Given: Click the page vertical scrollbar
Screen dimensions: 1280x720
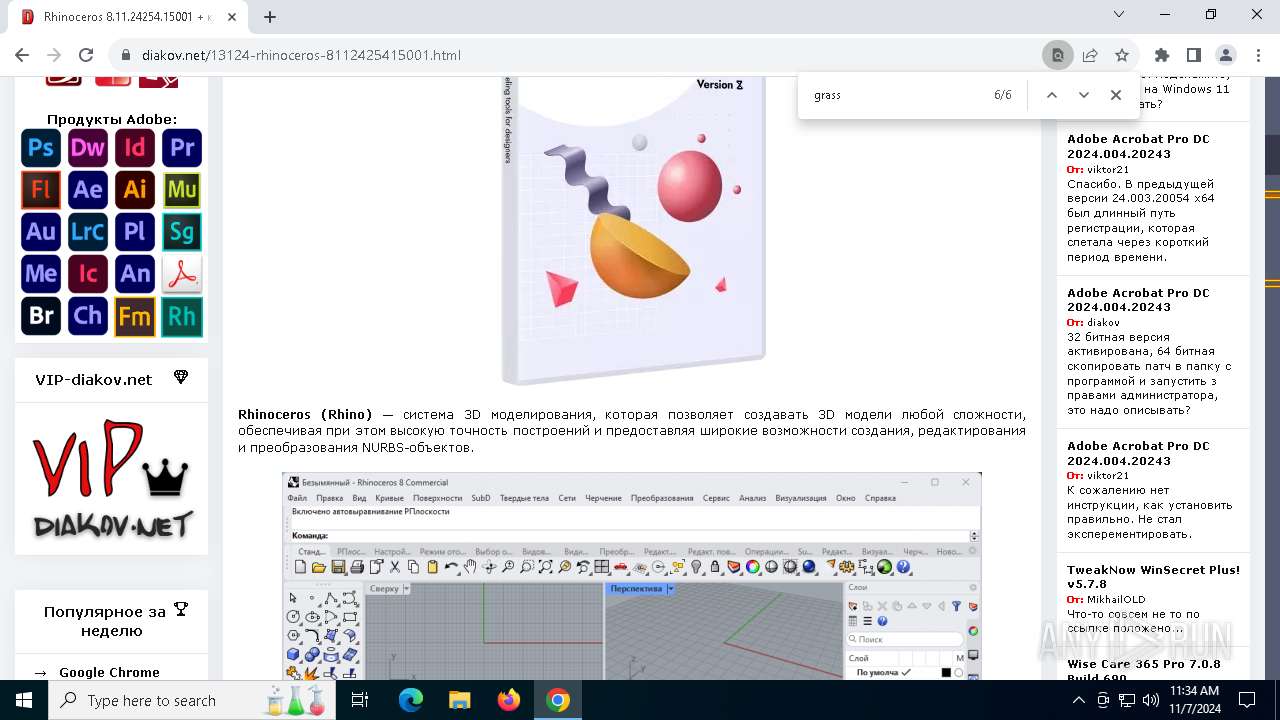Looking at the screenshot, I should pyautogui.click(x=1272, y=380).
